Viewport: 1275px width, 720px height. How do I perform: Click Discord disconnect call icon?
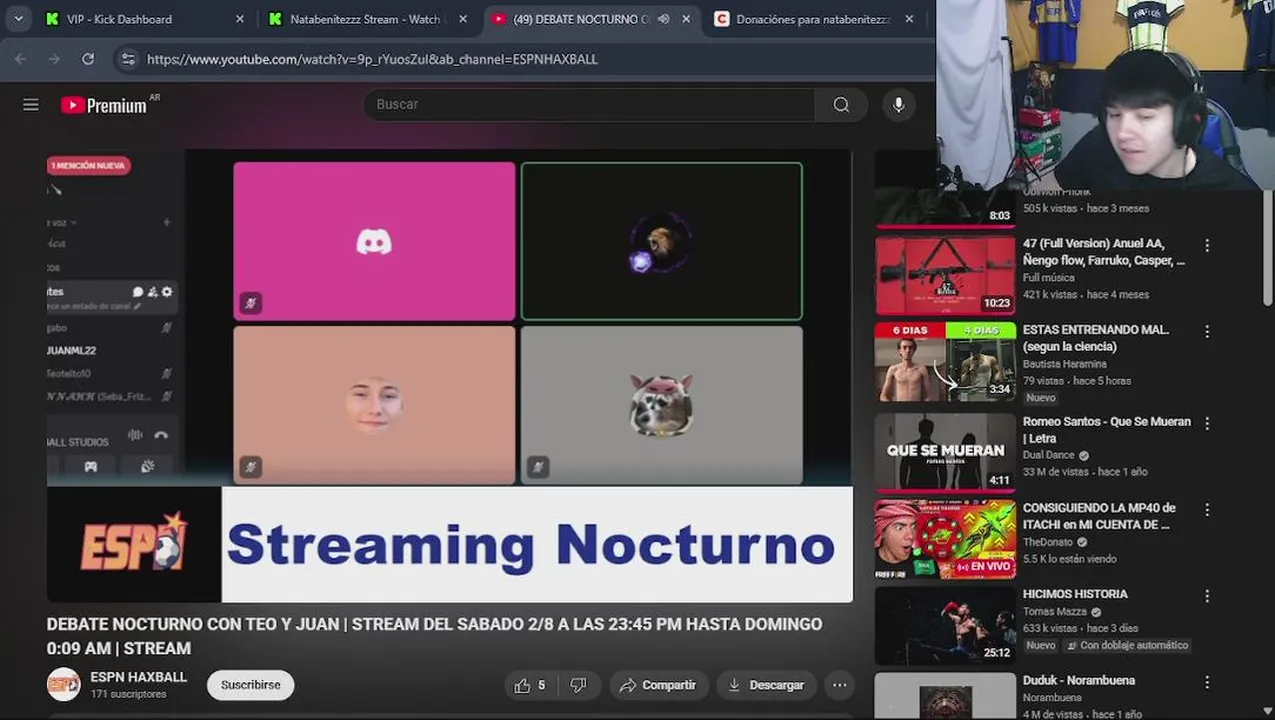[x=161, y=435]
